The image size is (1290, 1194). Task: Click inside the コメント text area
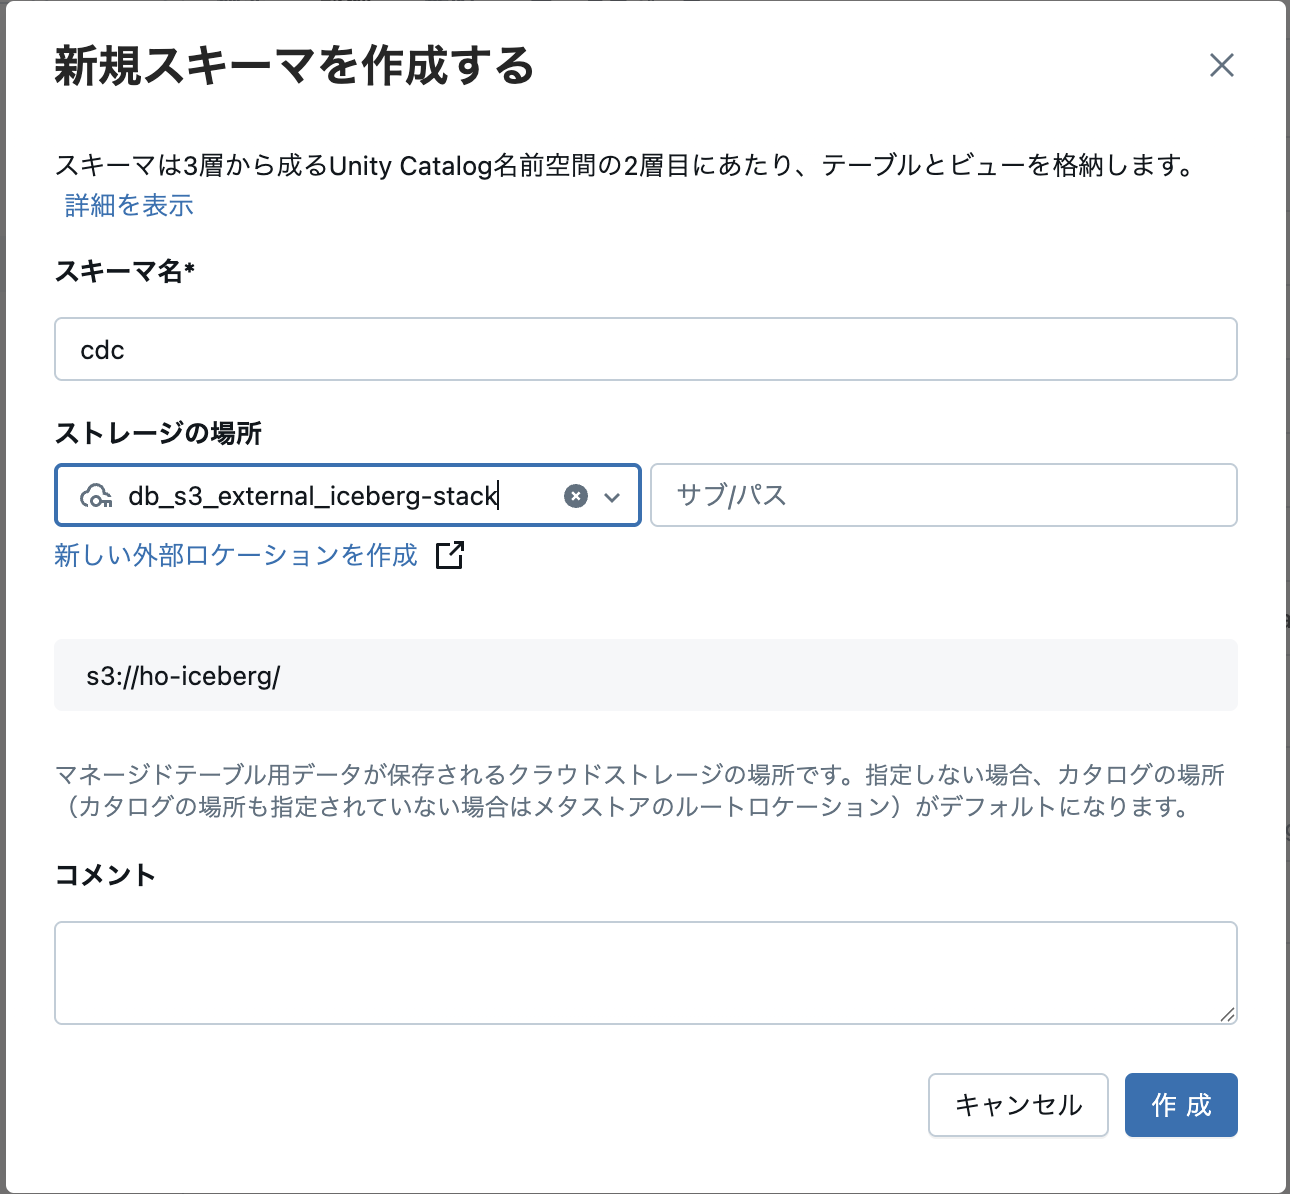[646, 973]
